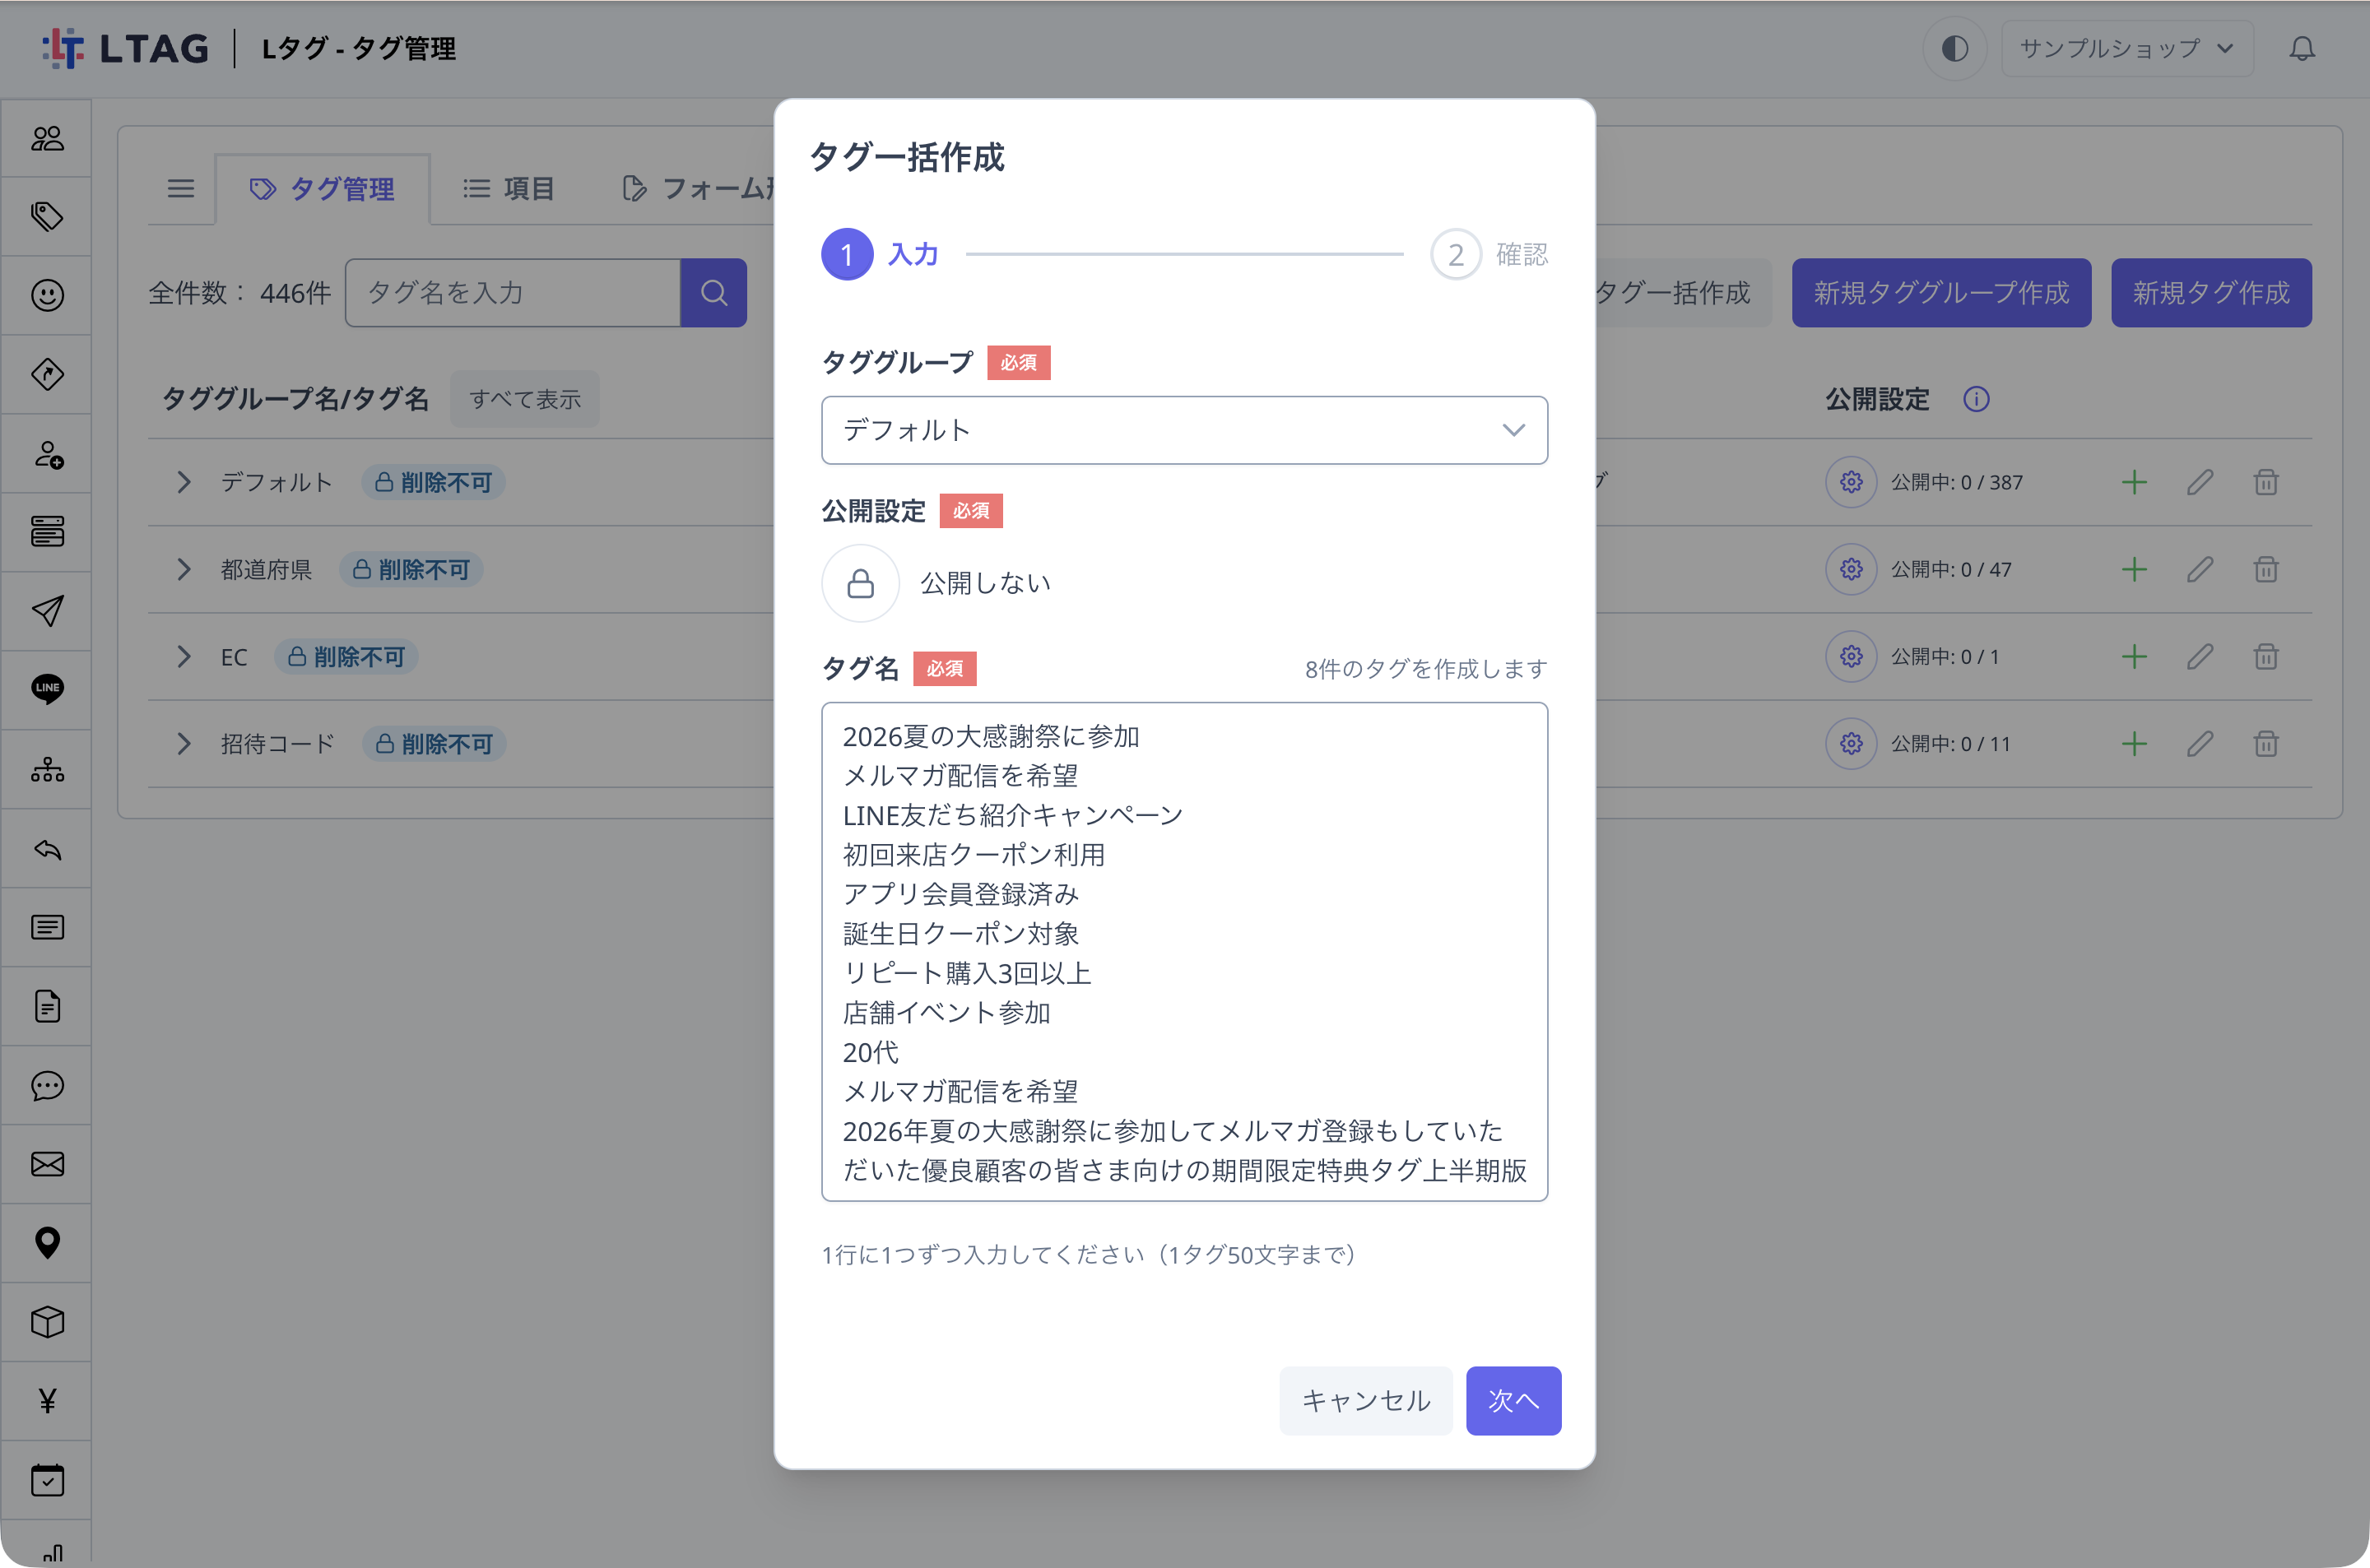The height and width of the screenshot is (1568, 2370).
Task: Open the hierarchy tree sidebar icon
Action: (x=47, y=769)
